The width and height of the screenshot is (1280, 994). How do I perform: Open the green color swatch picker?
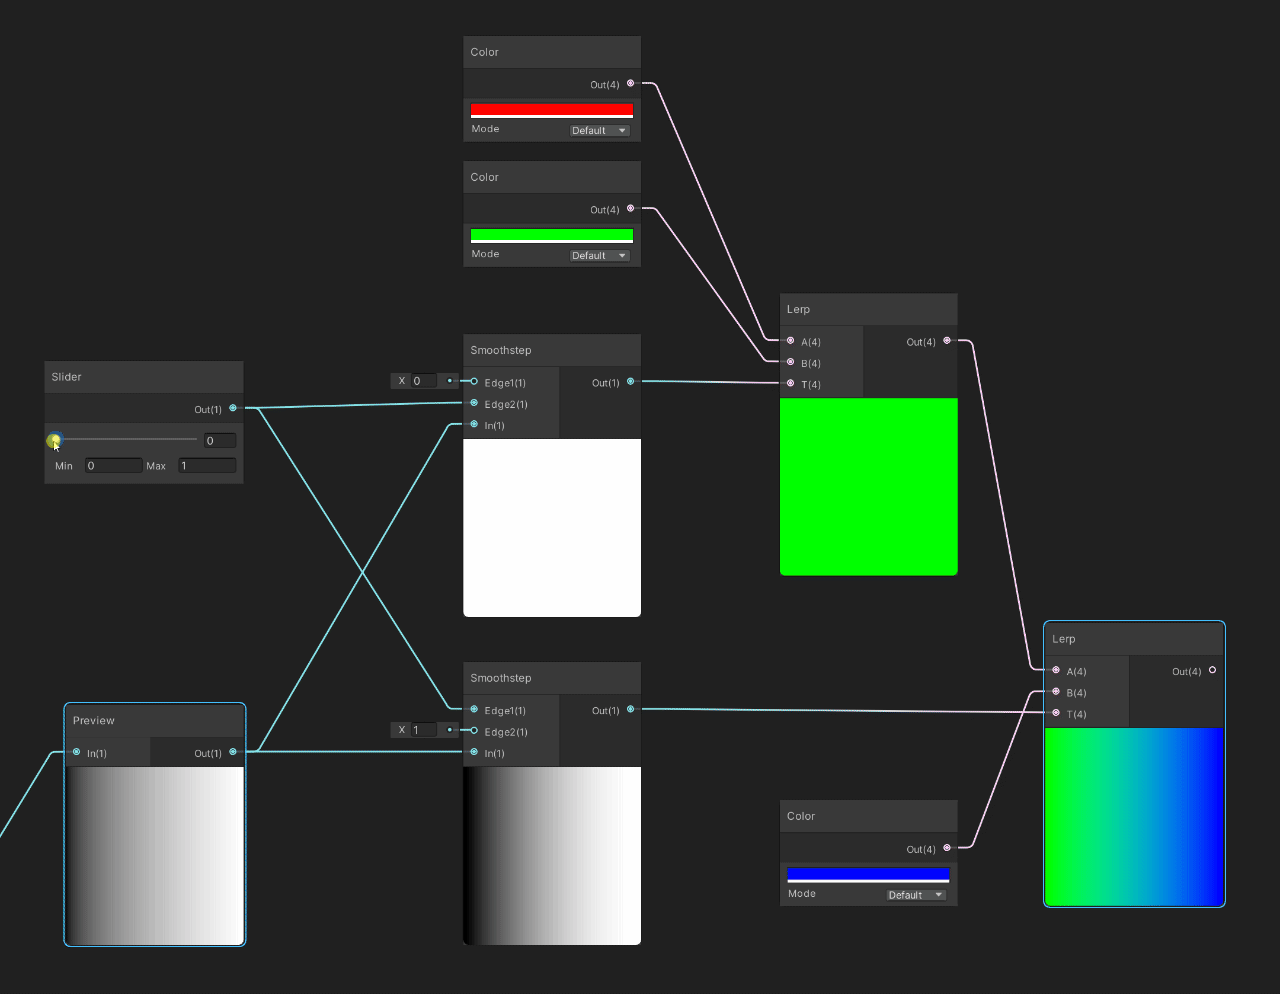coord(552,235)
